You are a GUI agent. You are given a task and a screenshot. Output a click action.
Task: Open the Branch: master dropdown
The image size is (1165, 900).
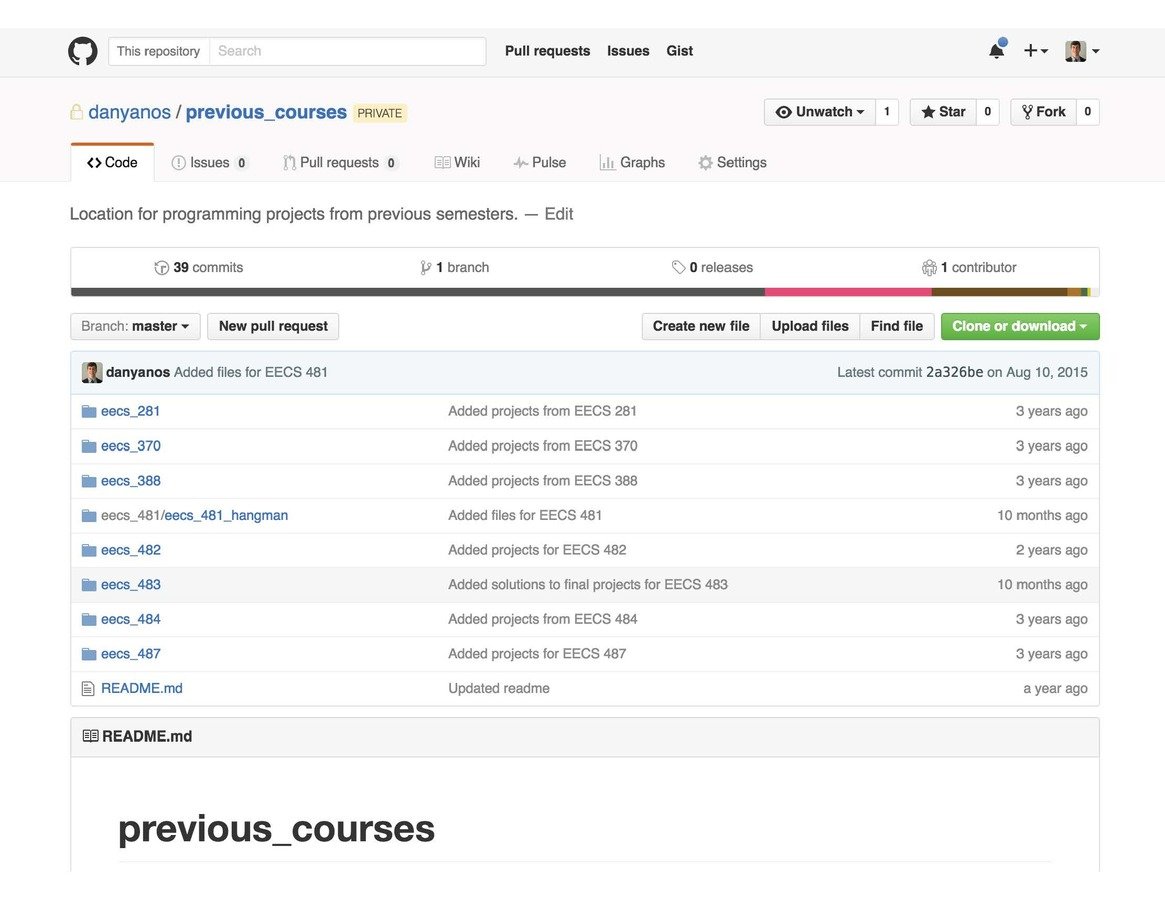coord(135,326)
